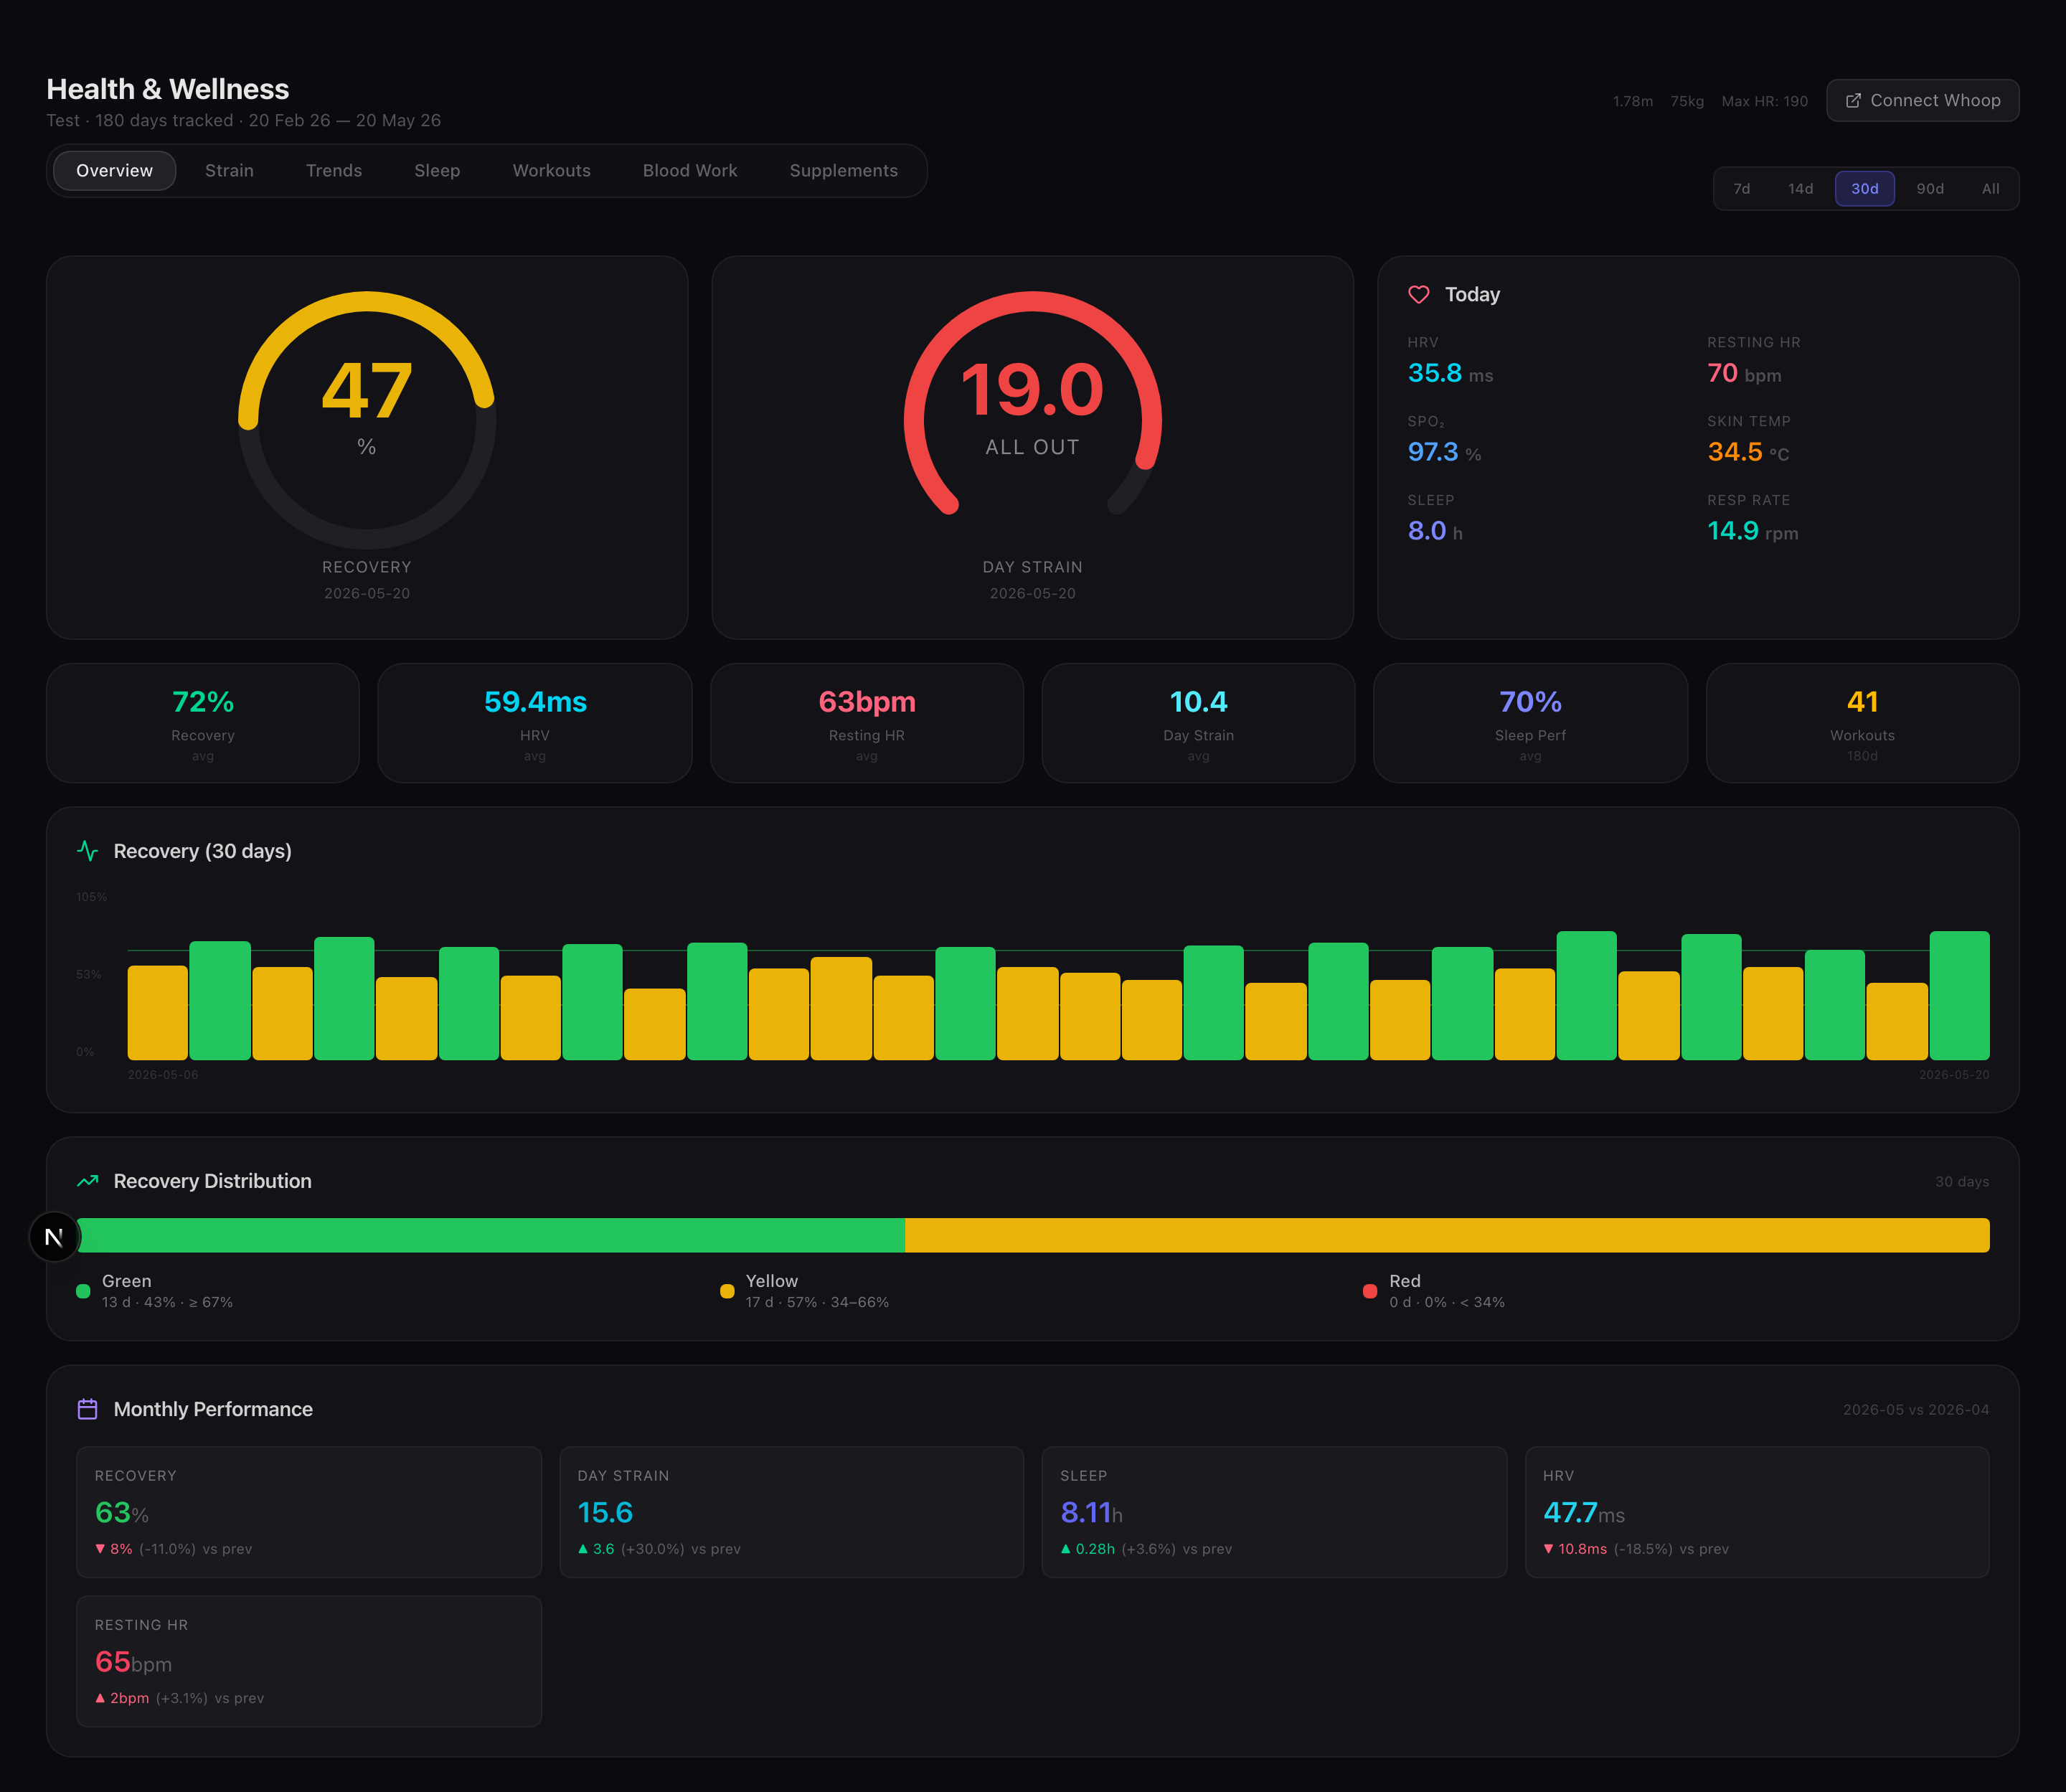2066x1792 pixels.
Task: Click the green up arrow beside 3.6 in the Day Strain card
Action: tap(583, 1549)
